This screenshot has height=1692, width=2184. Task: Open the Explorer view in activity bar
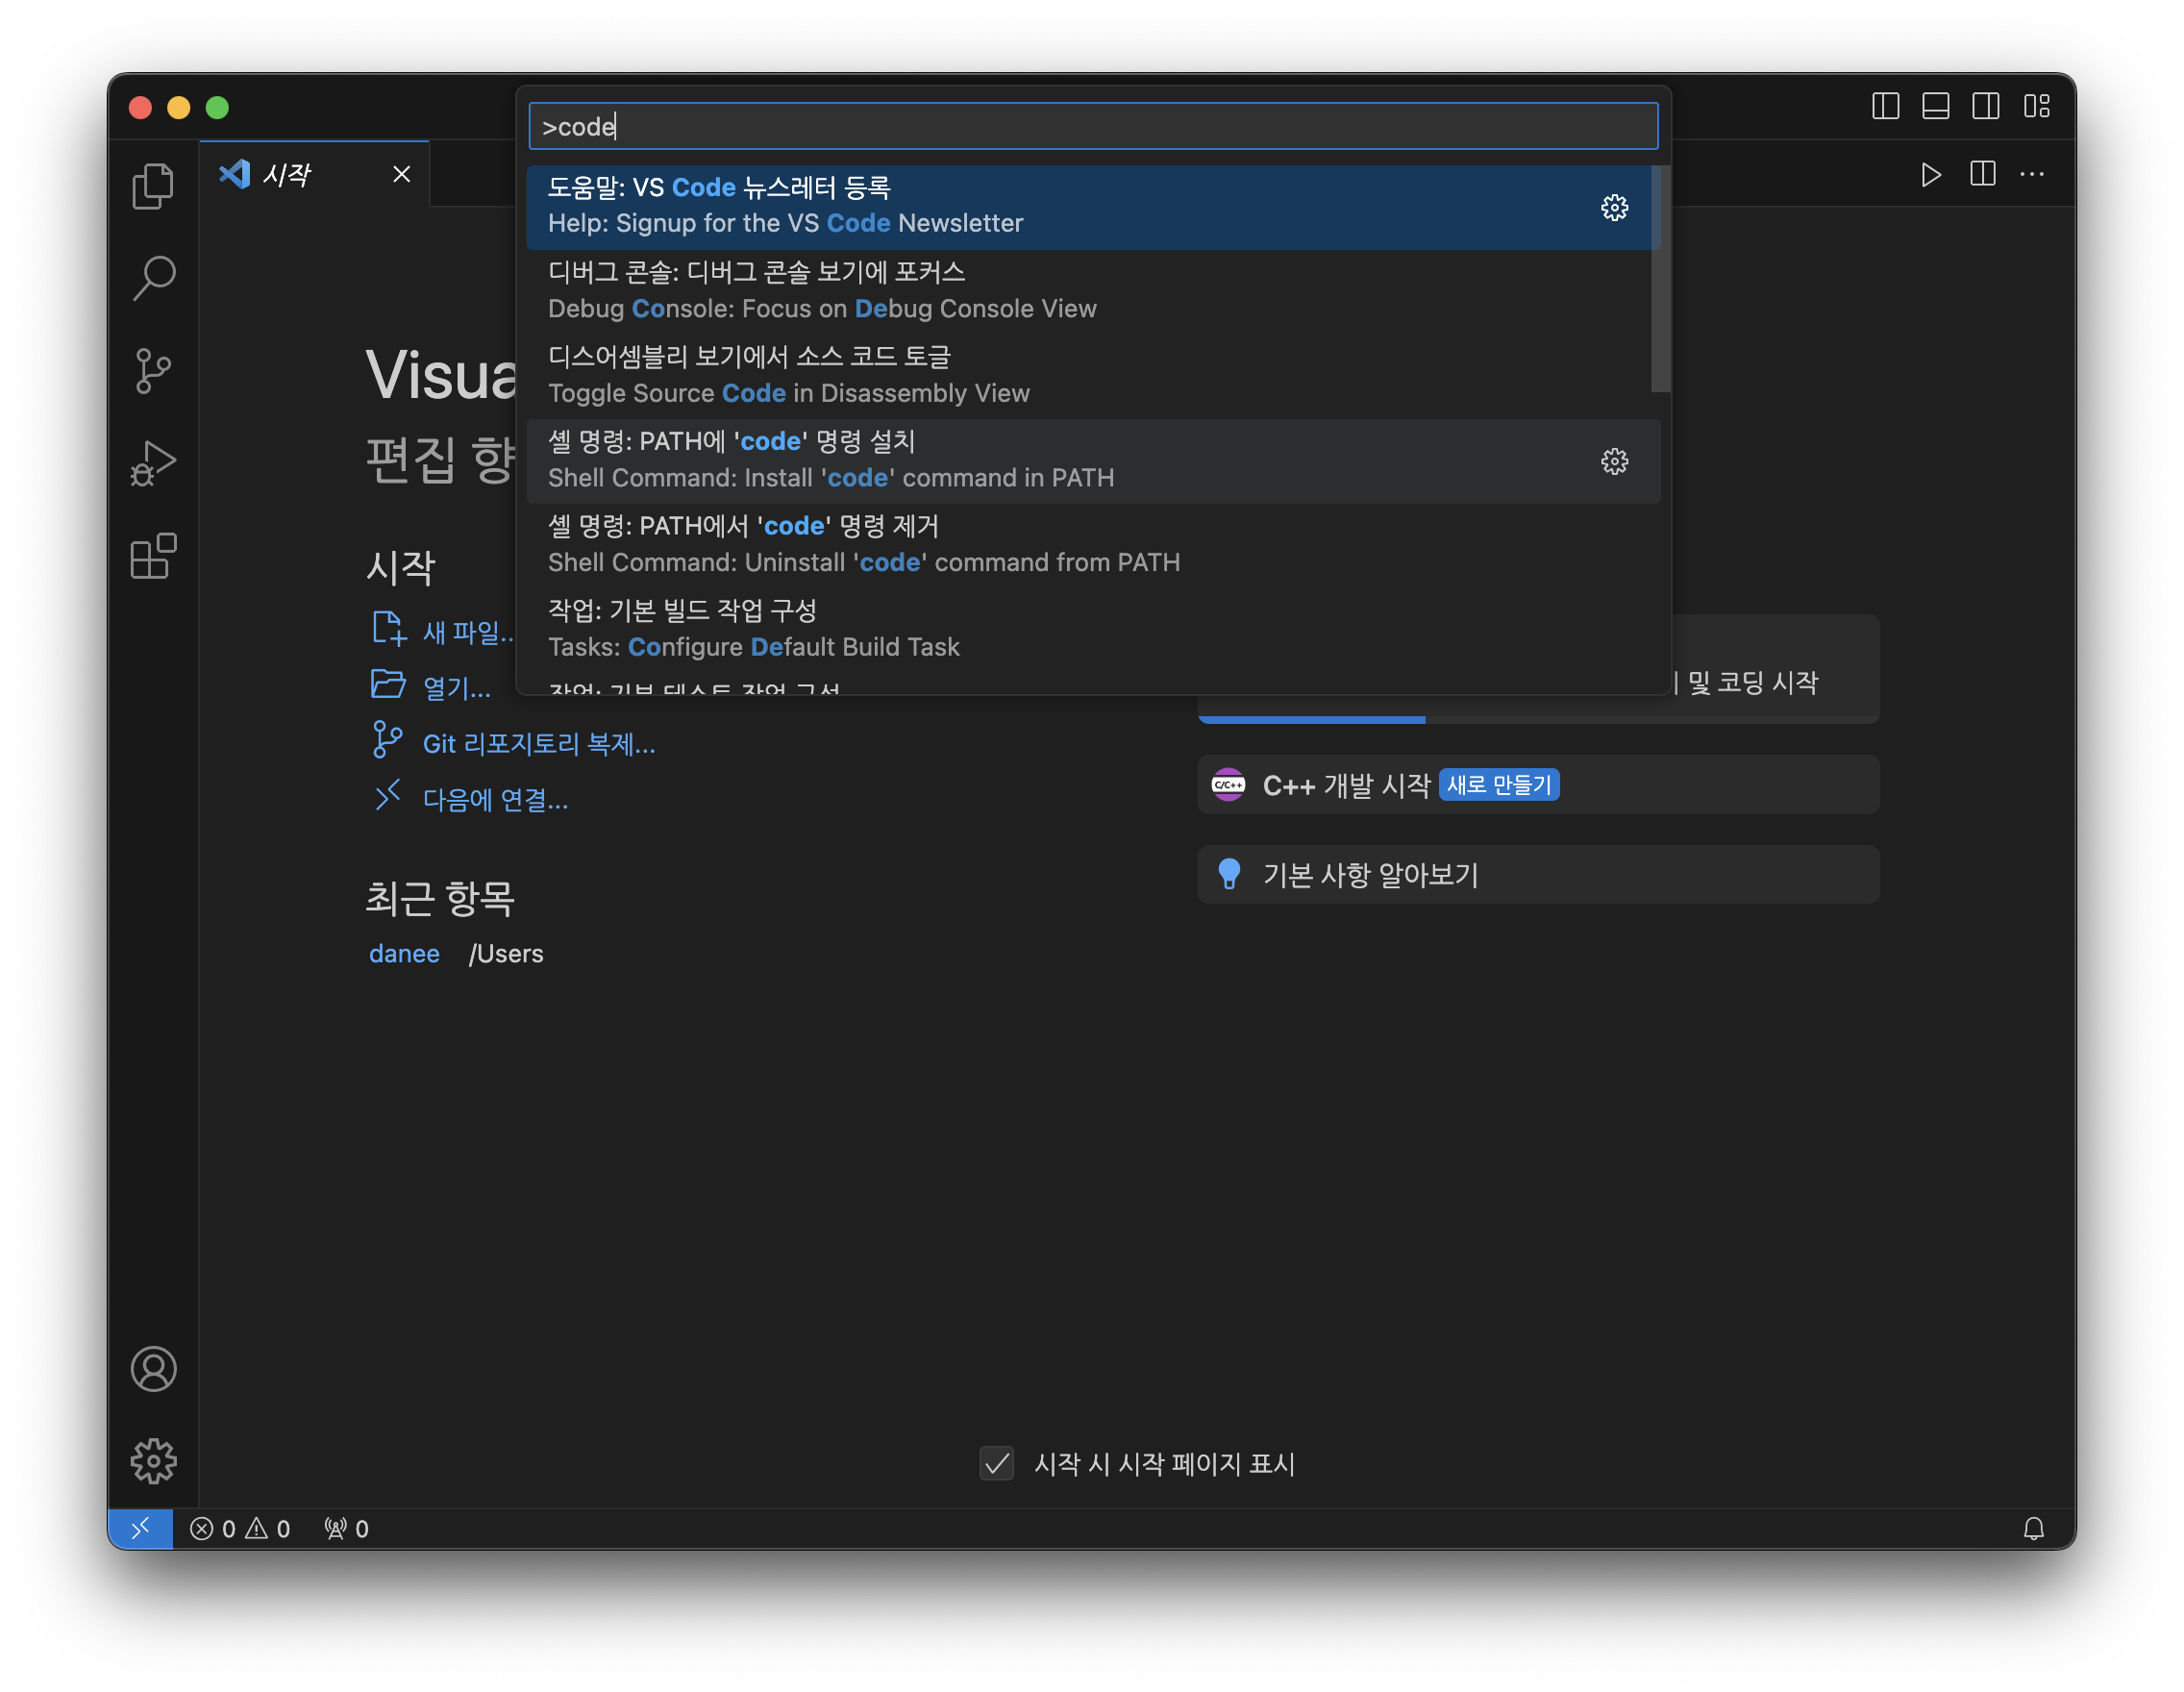pyautogui.click(x=153, y=186)
